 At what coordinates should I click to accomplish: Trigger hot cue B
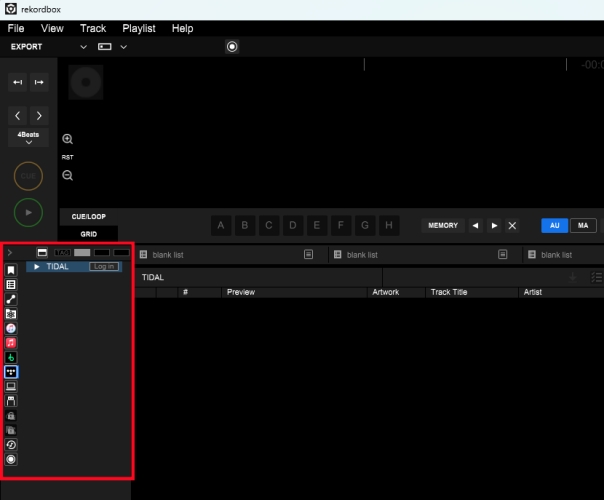245,225
